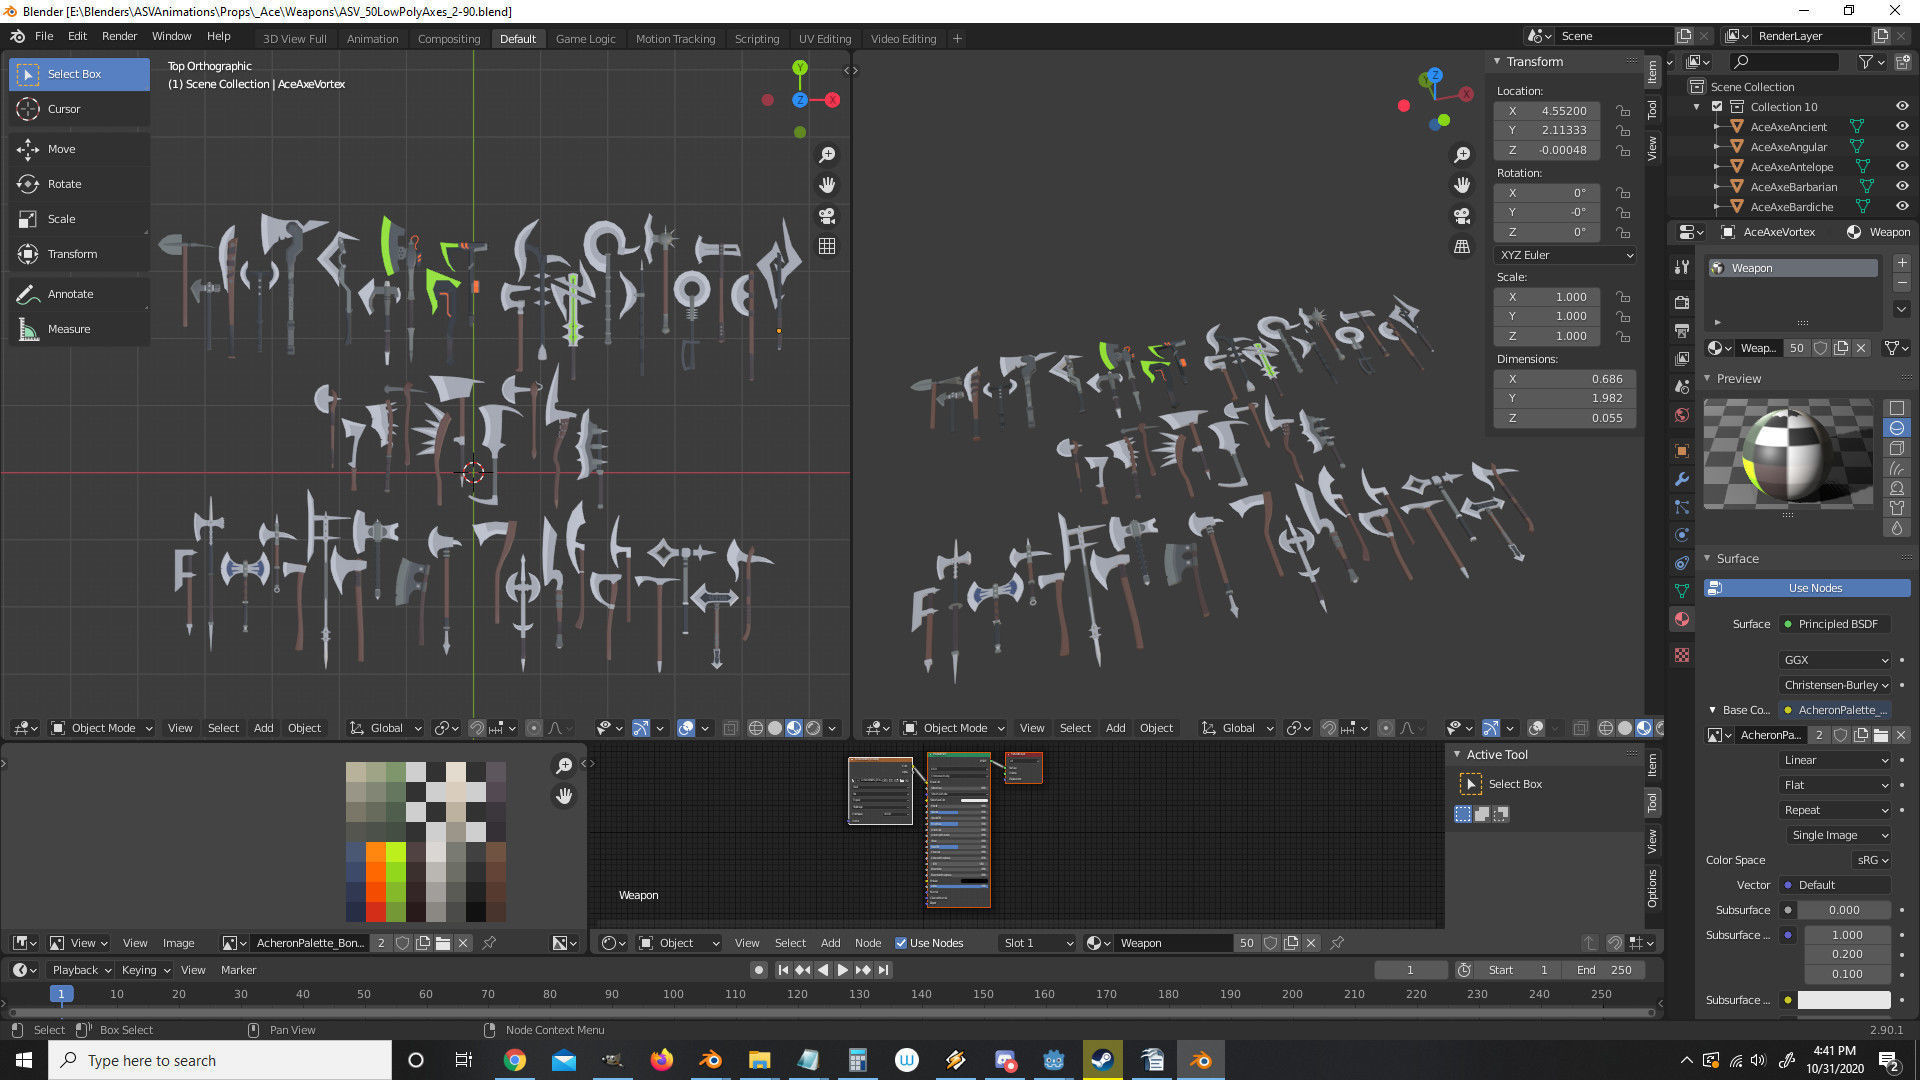Select the Annotate tool
The height and width of the screenshot is (1080, 1920).
tap(70, 294)
